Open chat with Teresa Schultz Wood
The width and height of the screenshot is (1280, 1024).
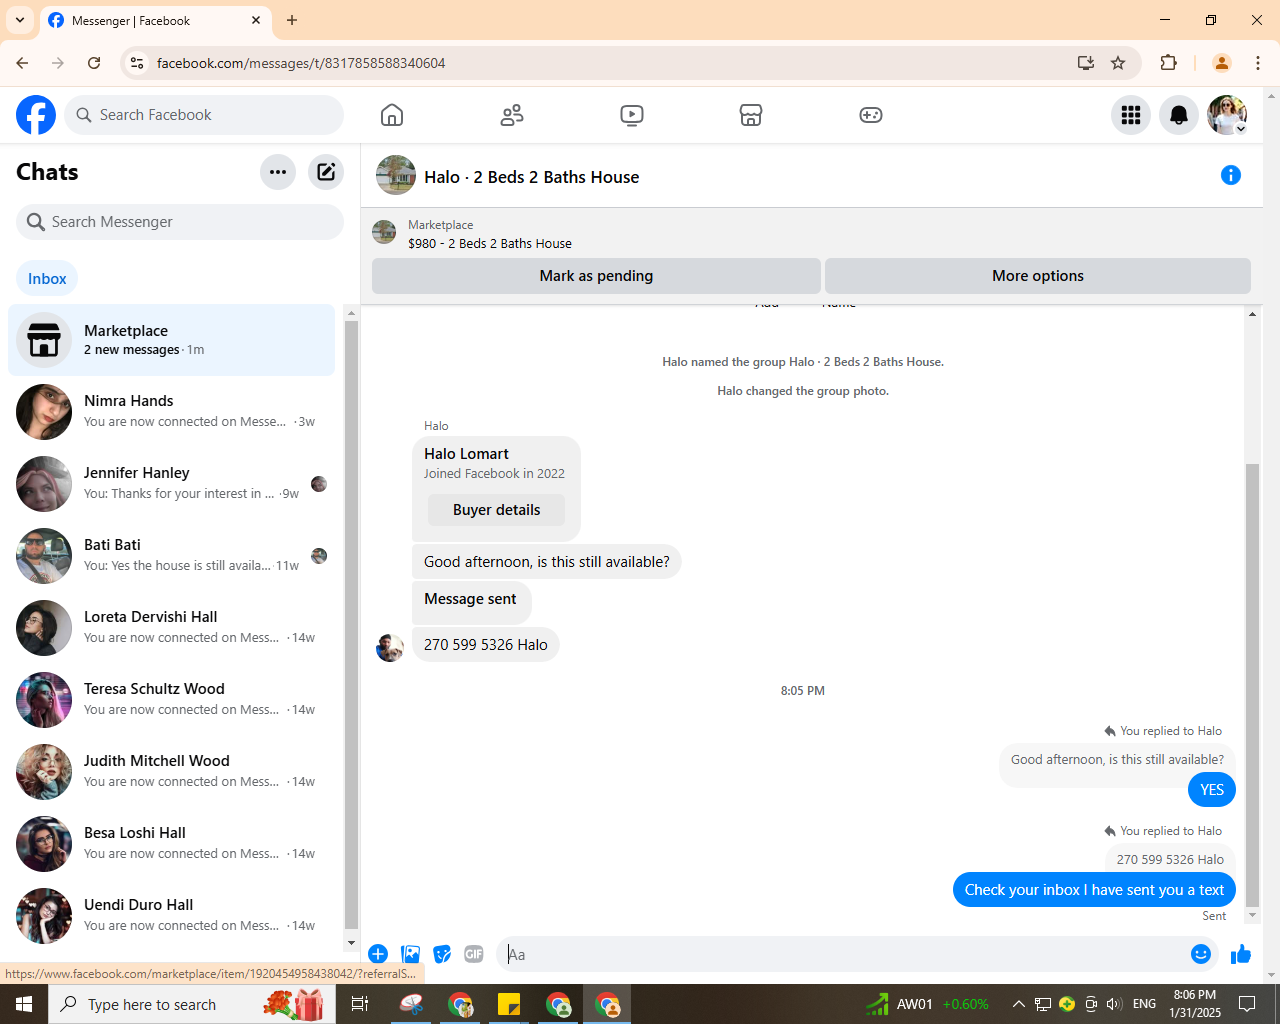click(172, 700)
